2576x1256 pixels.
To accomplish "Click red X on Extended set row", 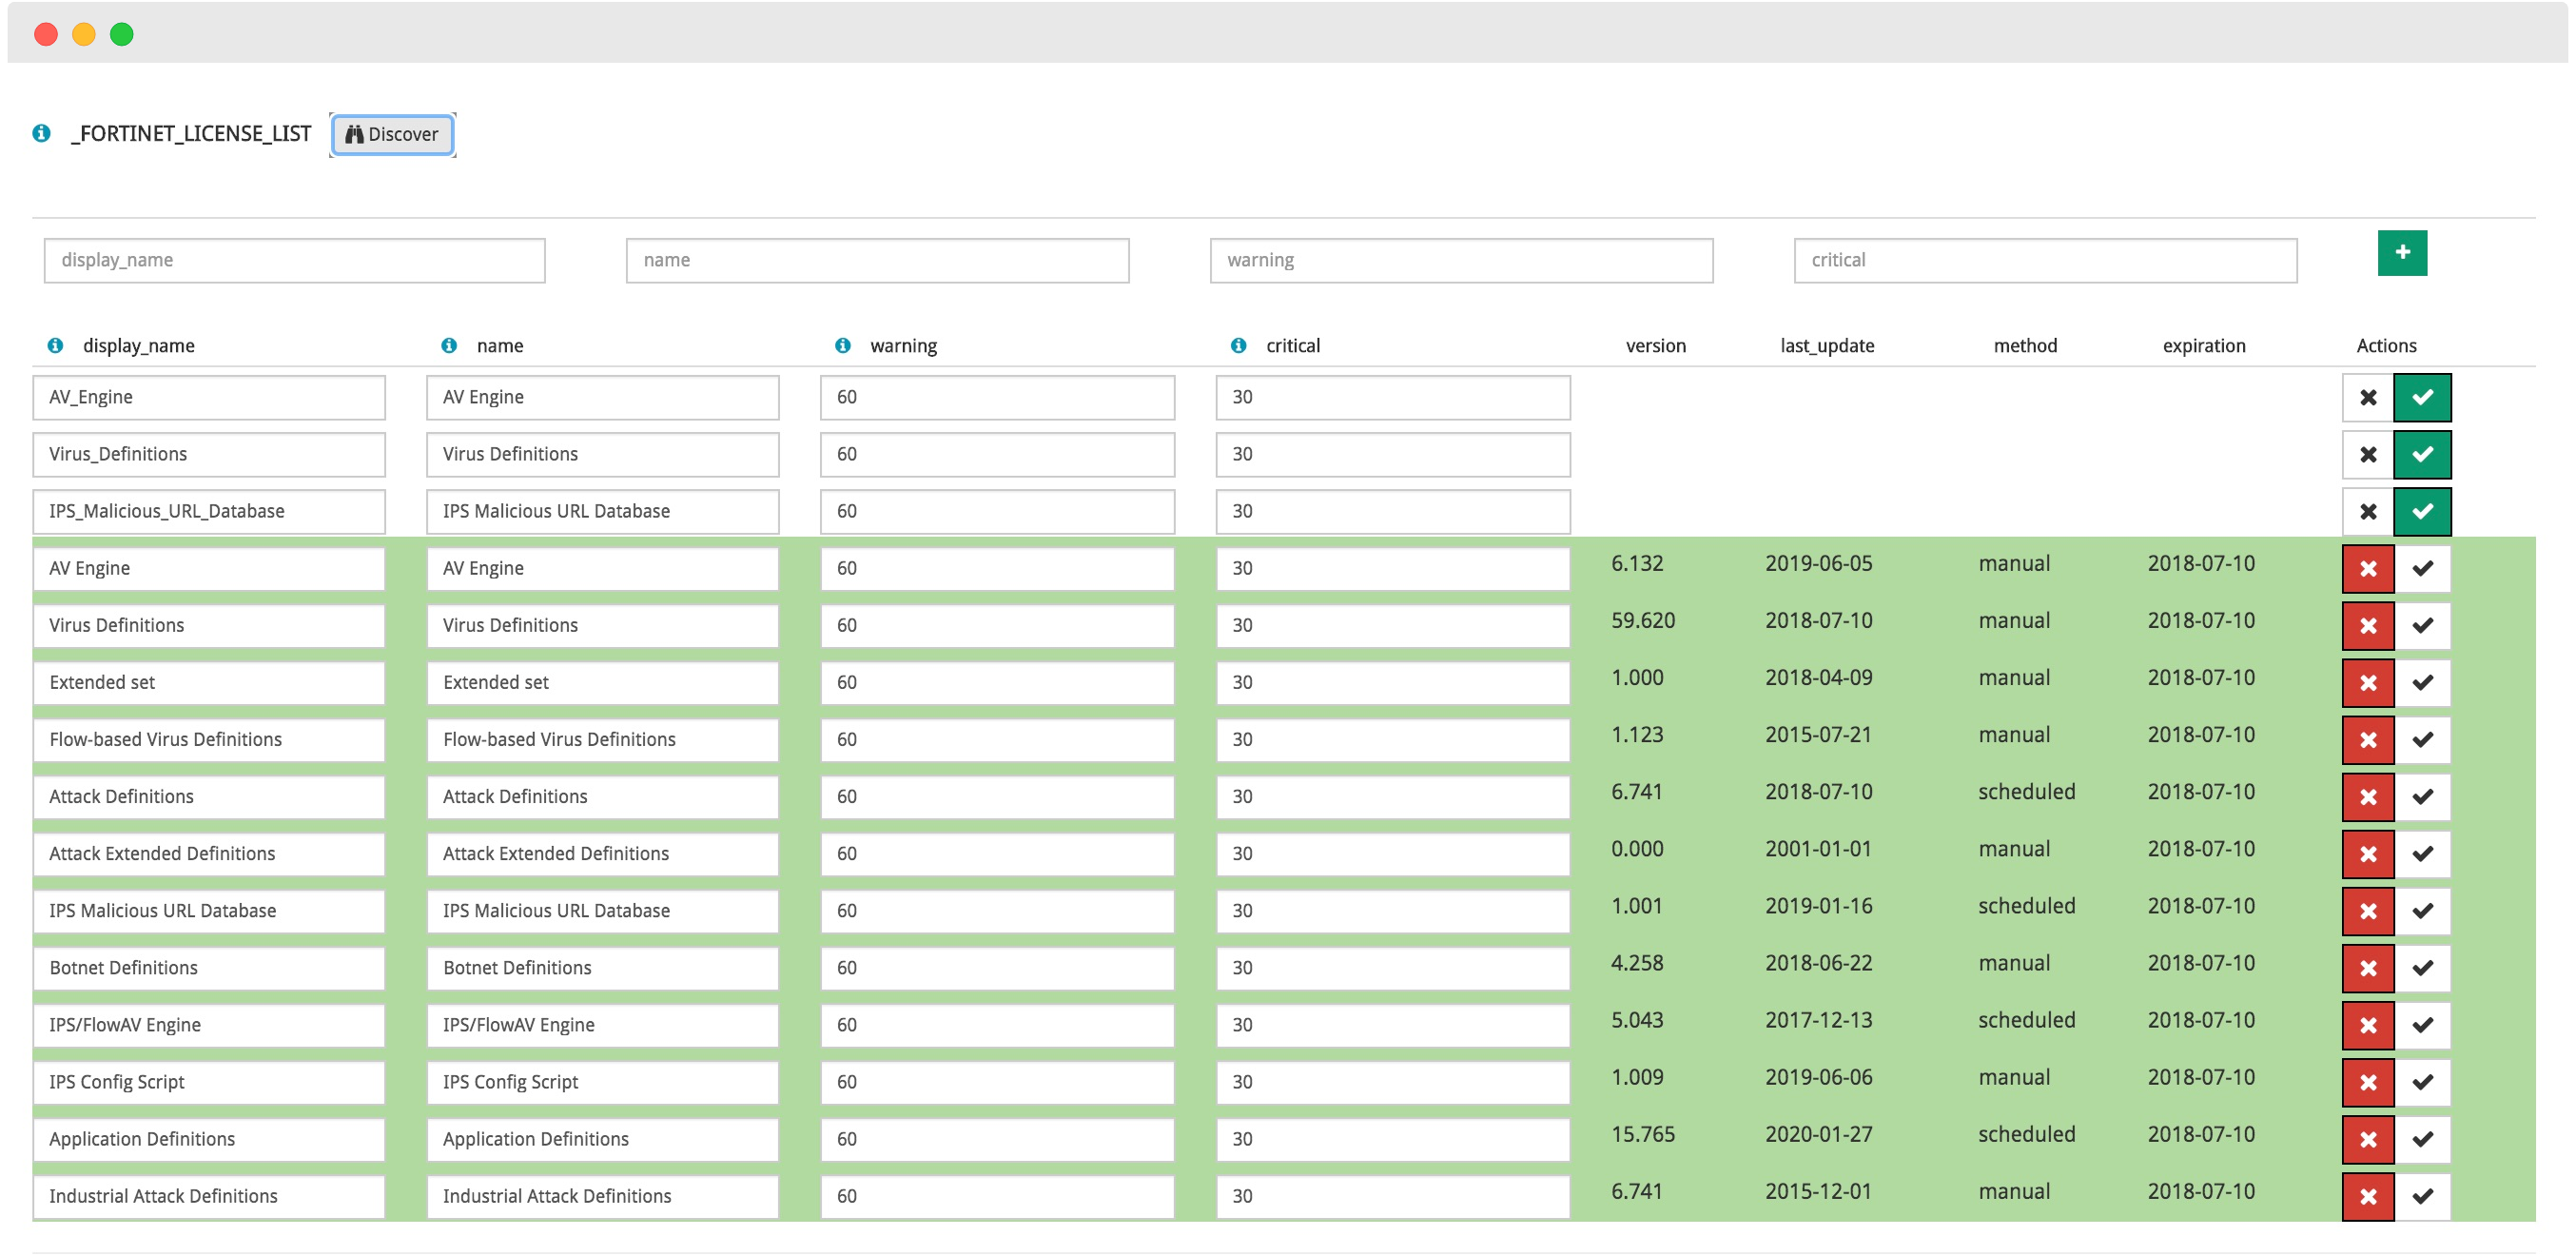I will (x=2368, y=682).
